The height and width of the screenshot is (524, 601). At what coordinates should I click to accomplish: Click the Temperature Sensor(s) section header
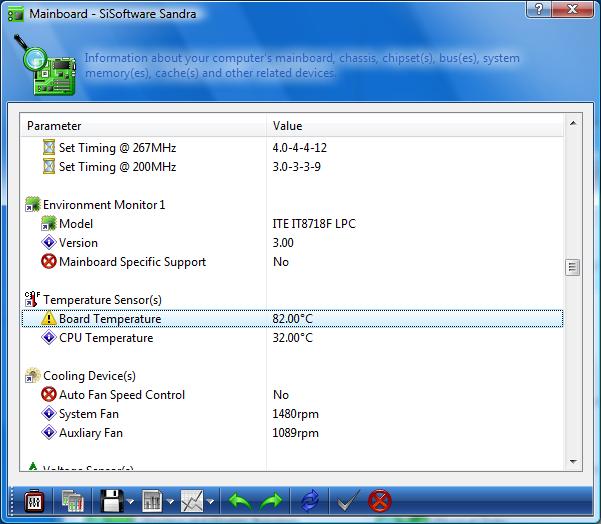[x=102, y=299]
